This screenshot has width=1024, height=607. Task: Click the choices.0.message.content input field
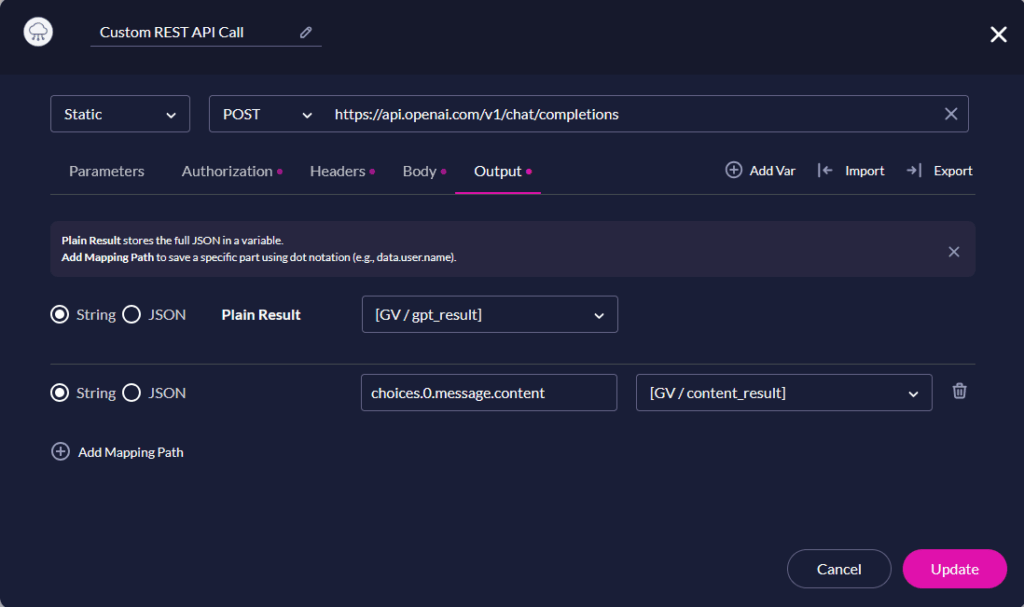click(488, 392)
